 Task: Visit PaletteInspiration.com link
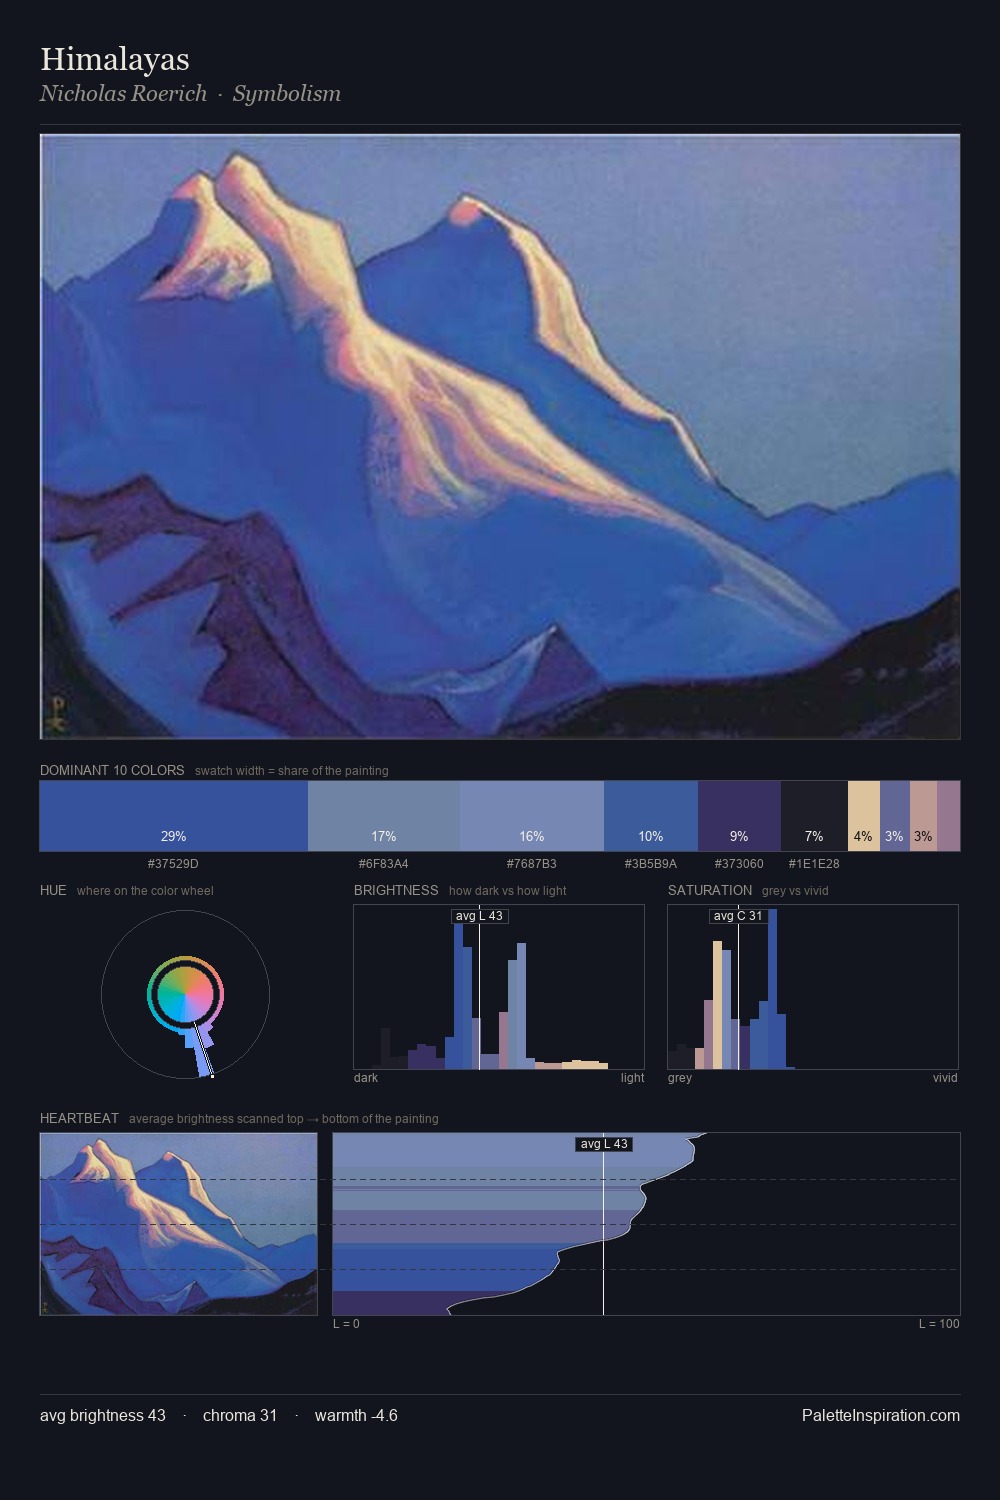(x=881, y=1416)
